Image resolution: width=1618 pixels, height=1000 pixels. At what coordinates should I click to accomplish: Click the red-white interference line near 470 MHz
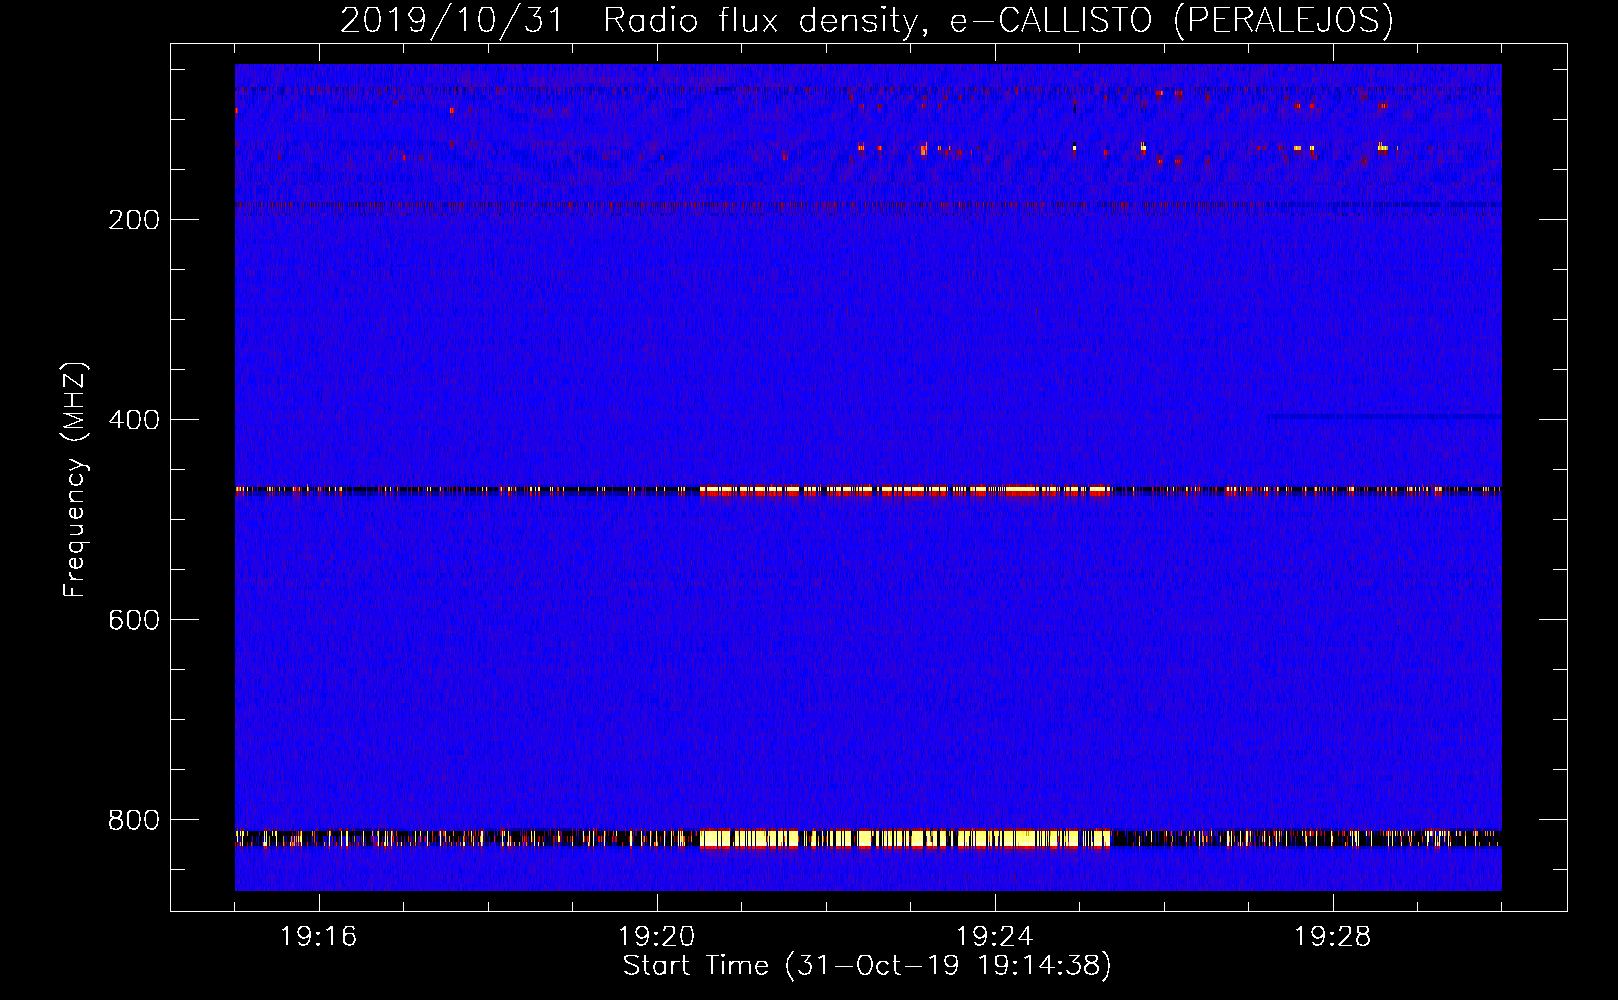point(900,490)
